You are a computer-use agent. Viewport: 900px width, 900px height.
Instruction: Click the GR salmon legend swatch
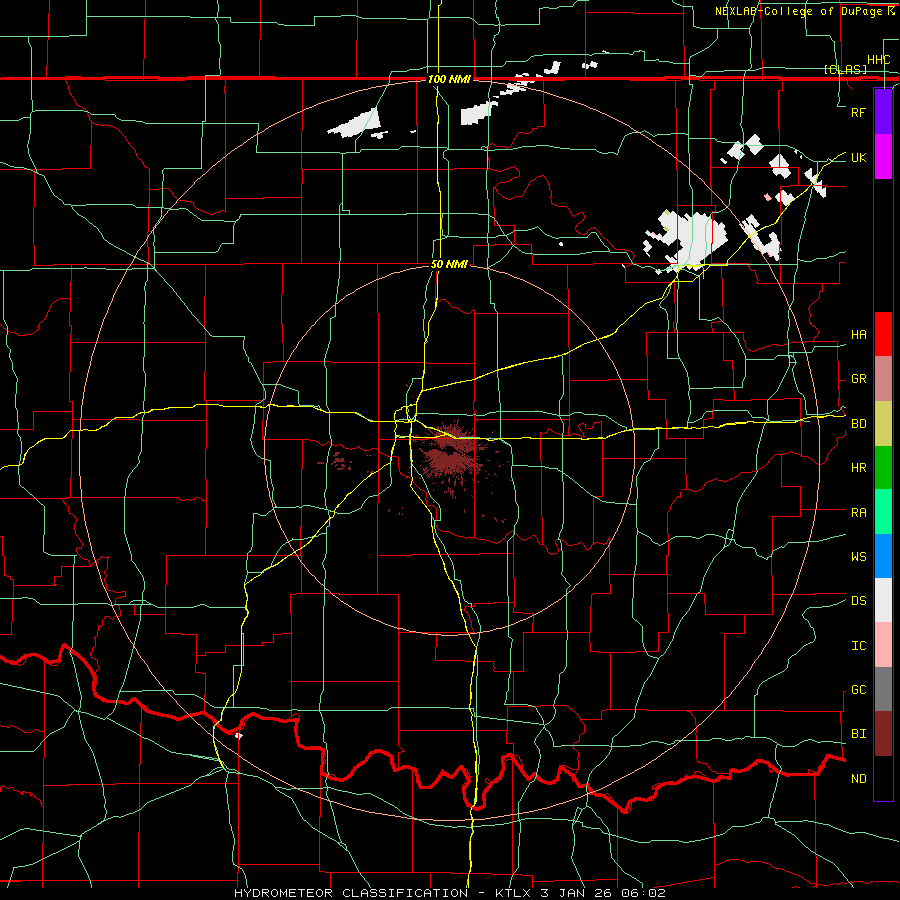[883, 379]
